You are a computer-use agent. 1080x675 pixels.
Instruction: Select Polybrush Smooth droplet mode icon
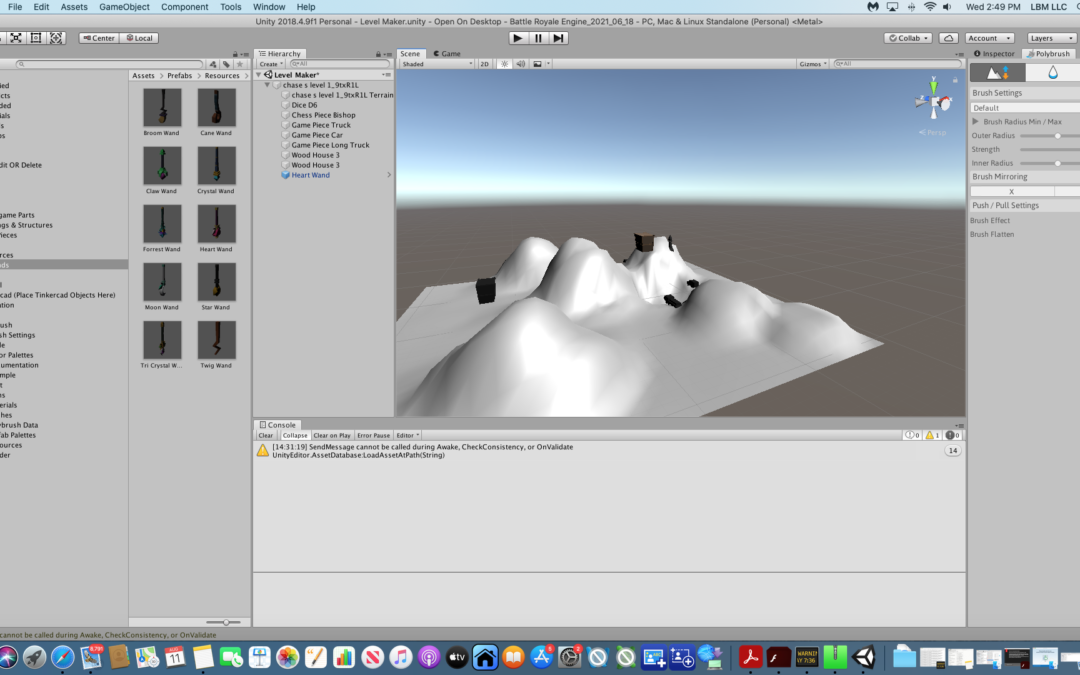[x=1052, y=72]
